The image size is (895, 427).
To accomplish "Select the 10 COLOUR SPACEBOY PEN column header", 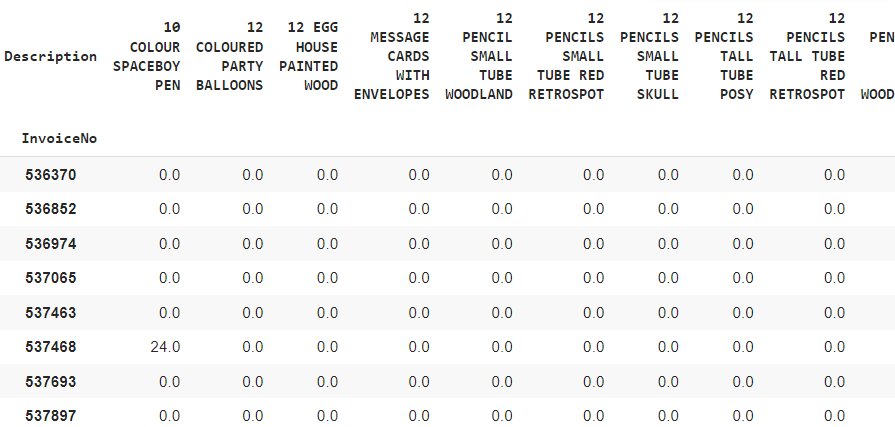I will [x=150, y=57].
